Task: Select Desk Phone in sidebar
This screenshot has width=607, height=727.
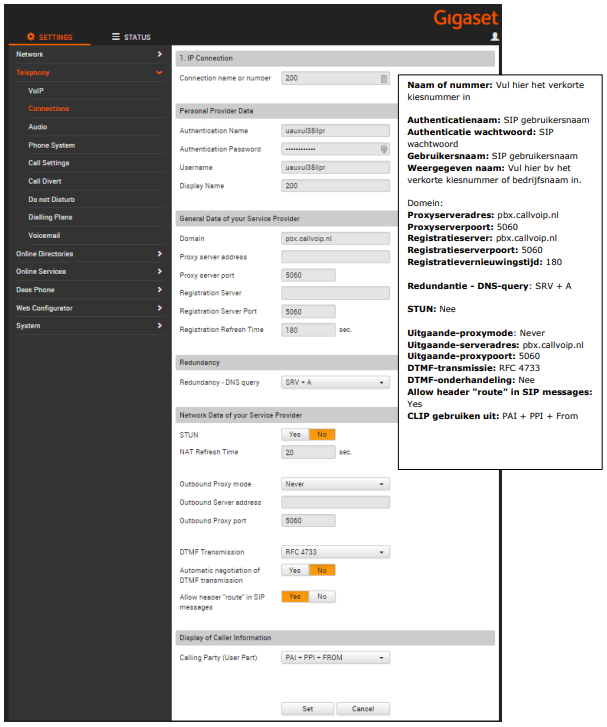Action: click(35, 290)
